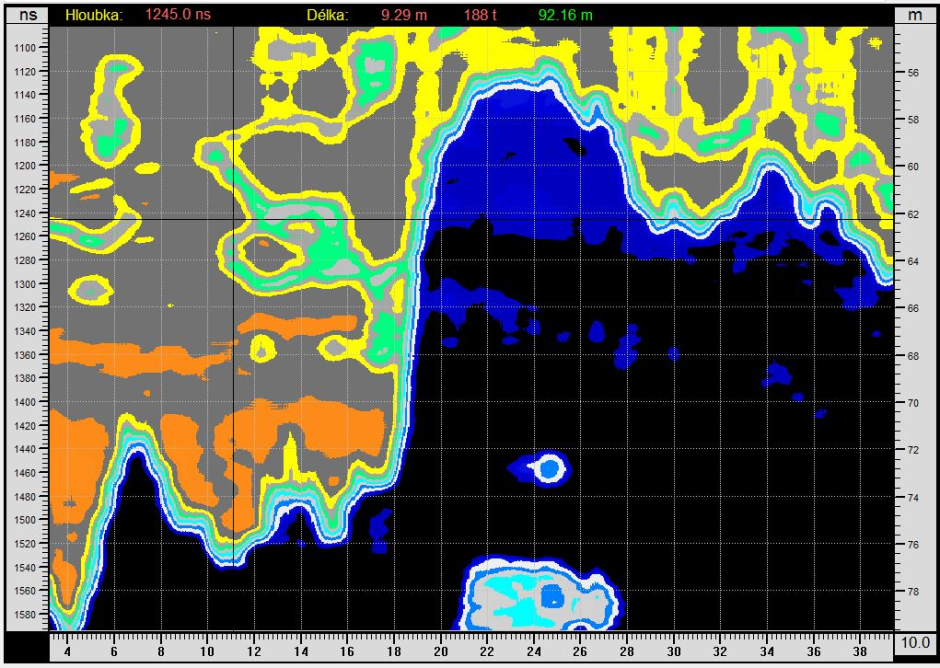Click the 'Hloubka:' label in header

coord(93,15)
